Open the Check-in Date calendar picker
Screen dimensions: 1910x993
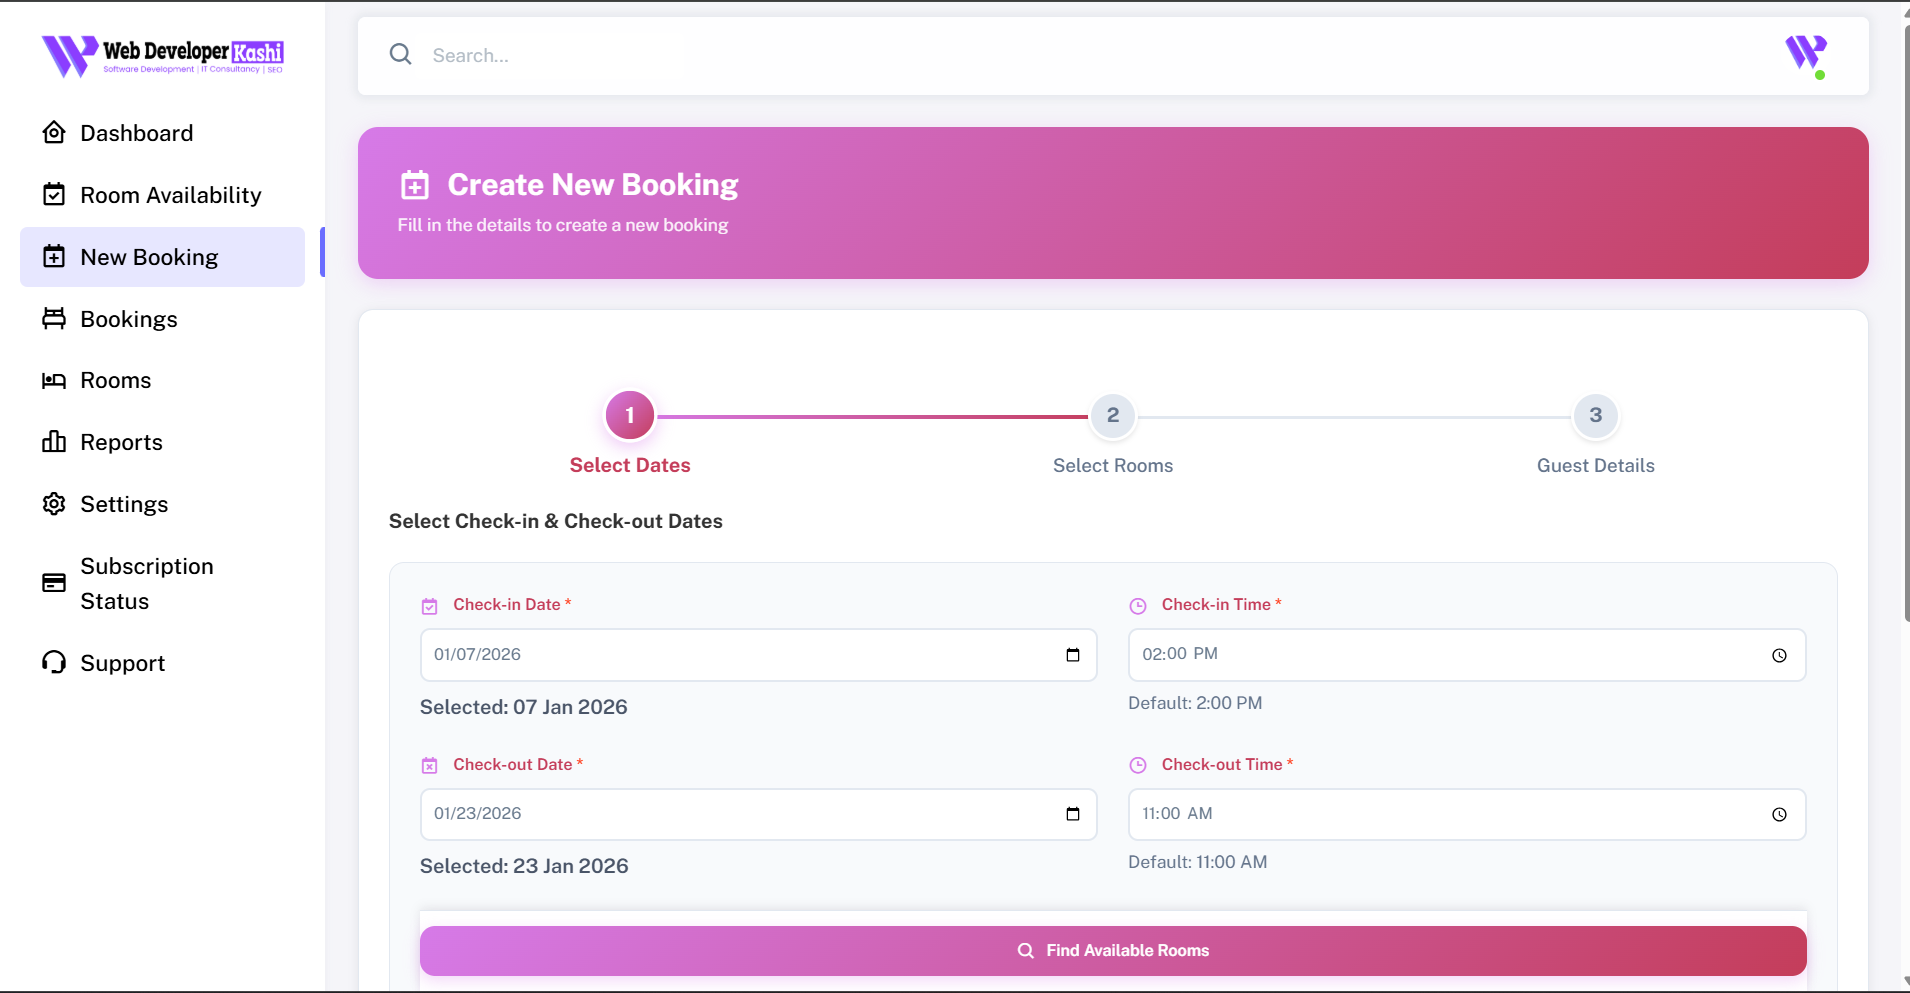pos(1073,655)
